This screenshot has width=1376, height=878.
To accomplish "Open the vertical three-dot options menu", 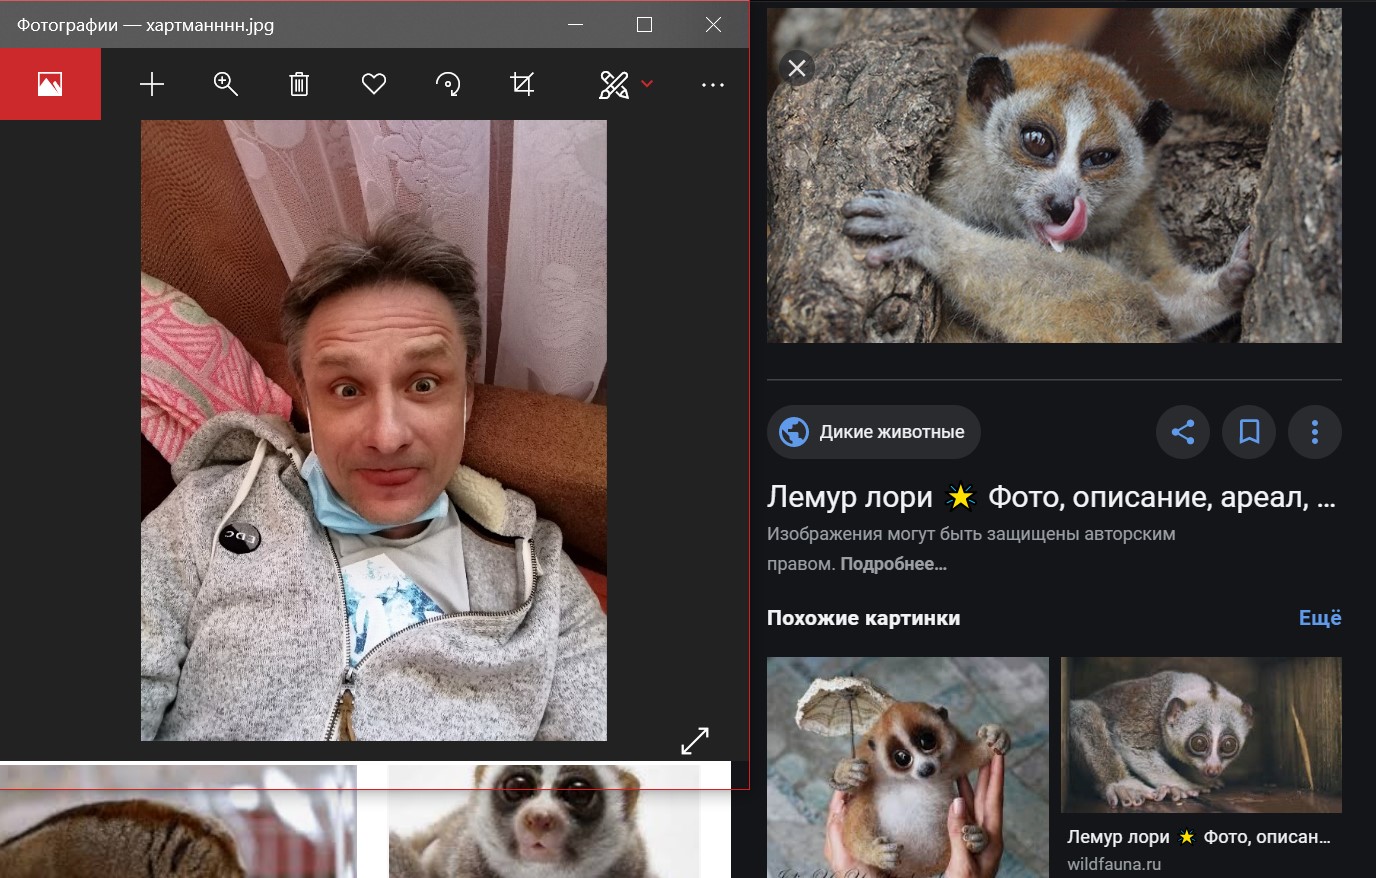I will (1315, 432).
